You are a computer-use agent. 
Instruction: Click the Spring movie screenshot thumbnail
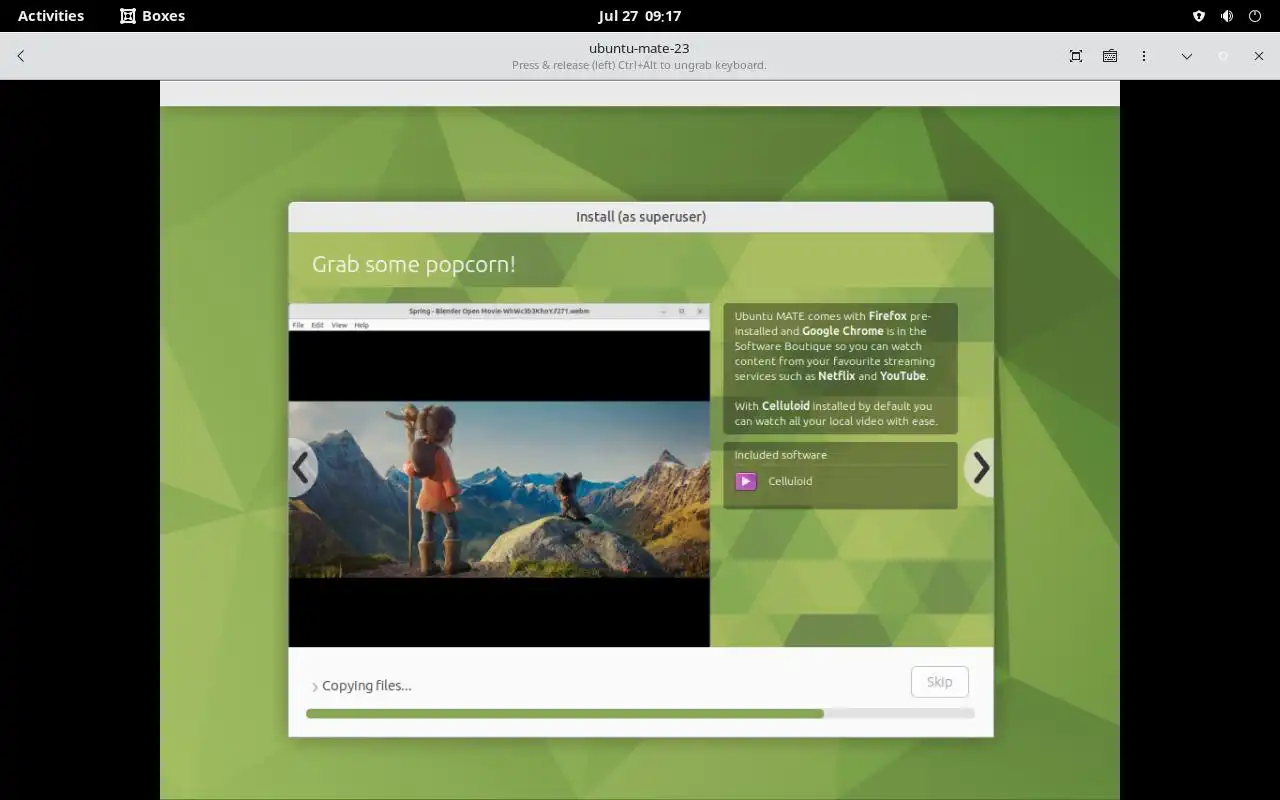[499, 475]
